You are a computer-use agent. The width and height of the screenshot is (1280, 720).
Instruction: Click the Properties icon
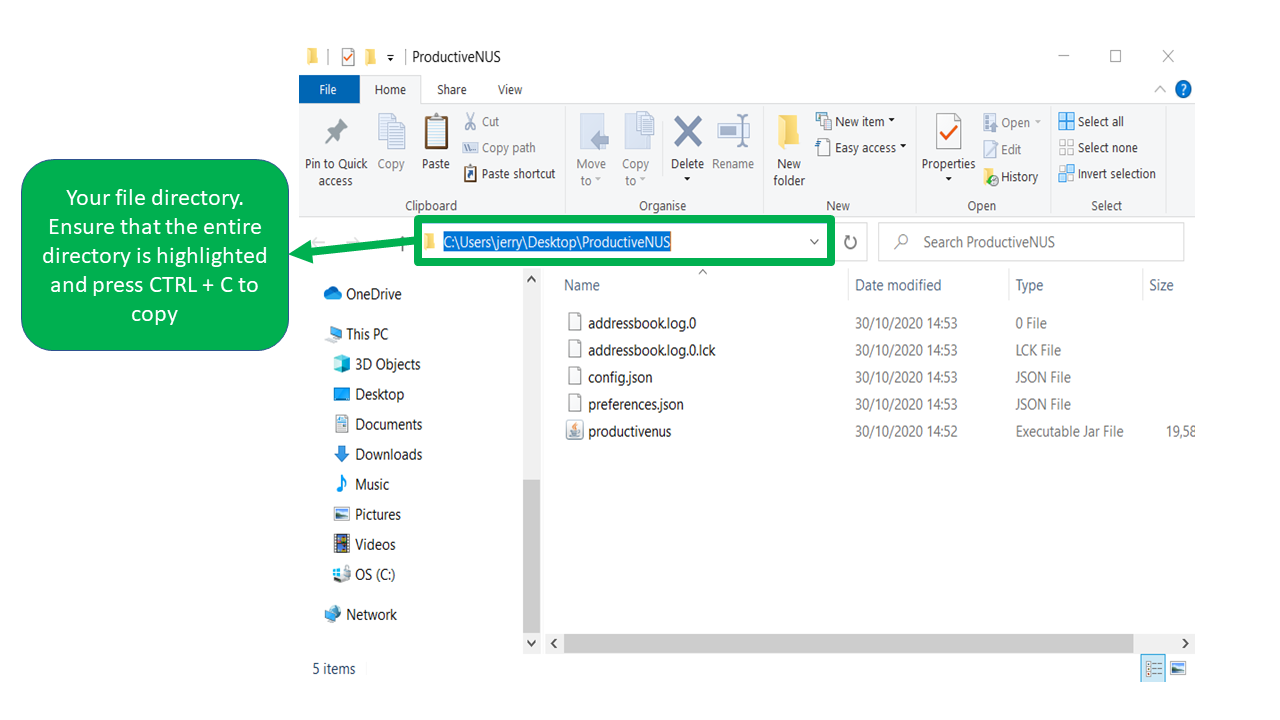[948, 132]
